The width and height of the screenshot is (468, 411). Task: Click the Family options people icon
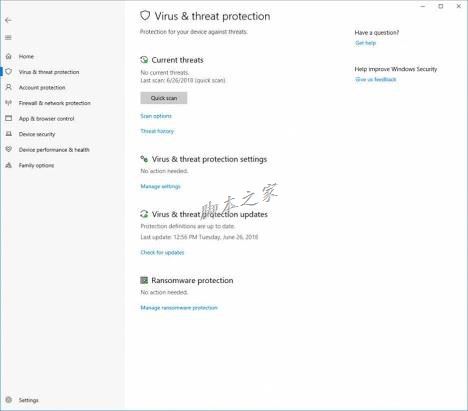pyautogui.click(x=9, y=165)
